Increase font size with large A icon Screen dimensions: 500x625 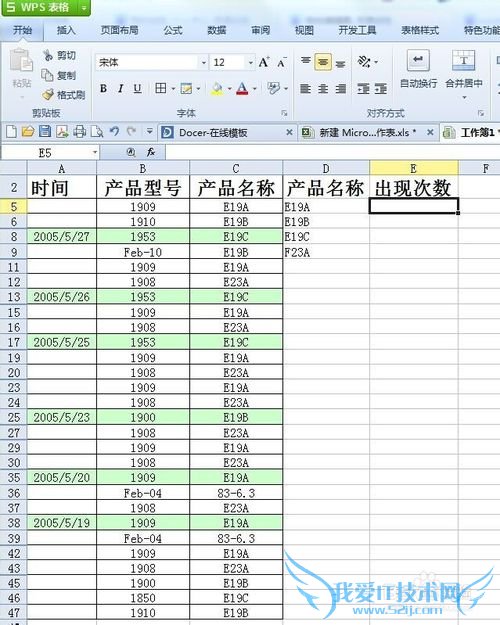click(x=264, y=62)
